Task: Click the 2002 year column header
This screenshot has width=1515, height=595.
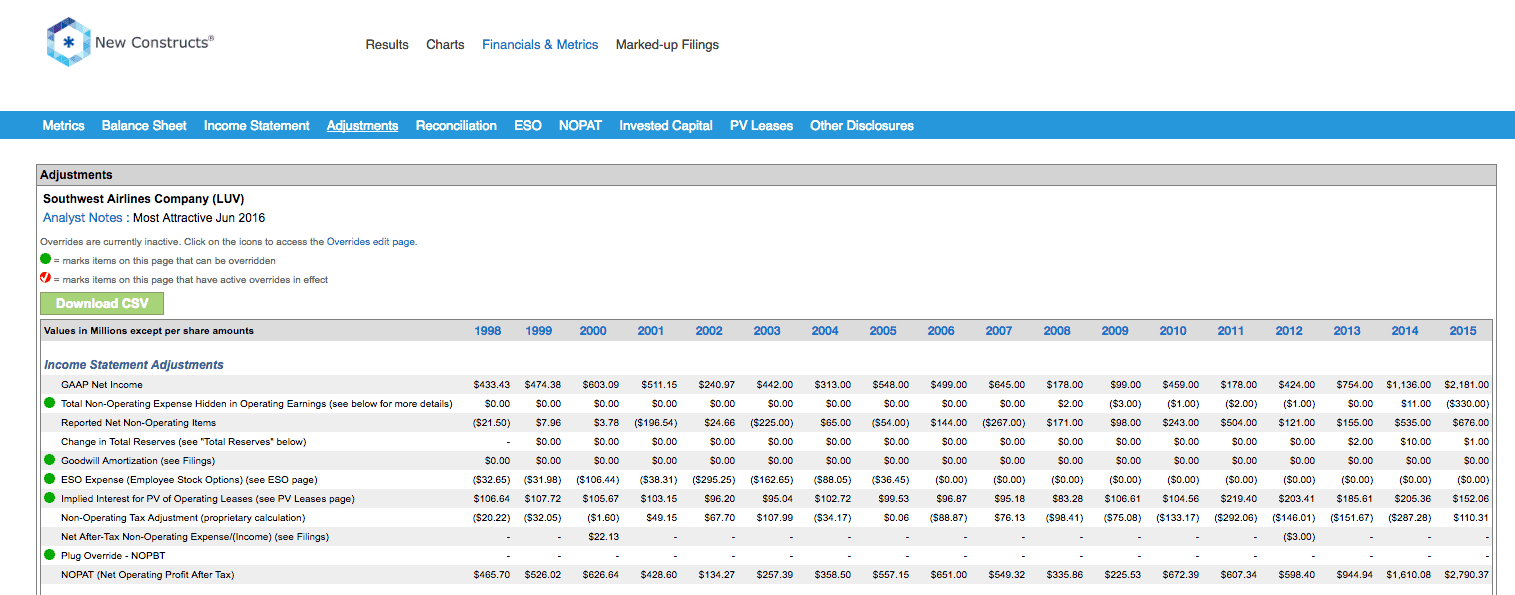Action: tap(709, 330)
